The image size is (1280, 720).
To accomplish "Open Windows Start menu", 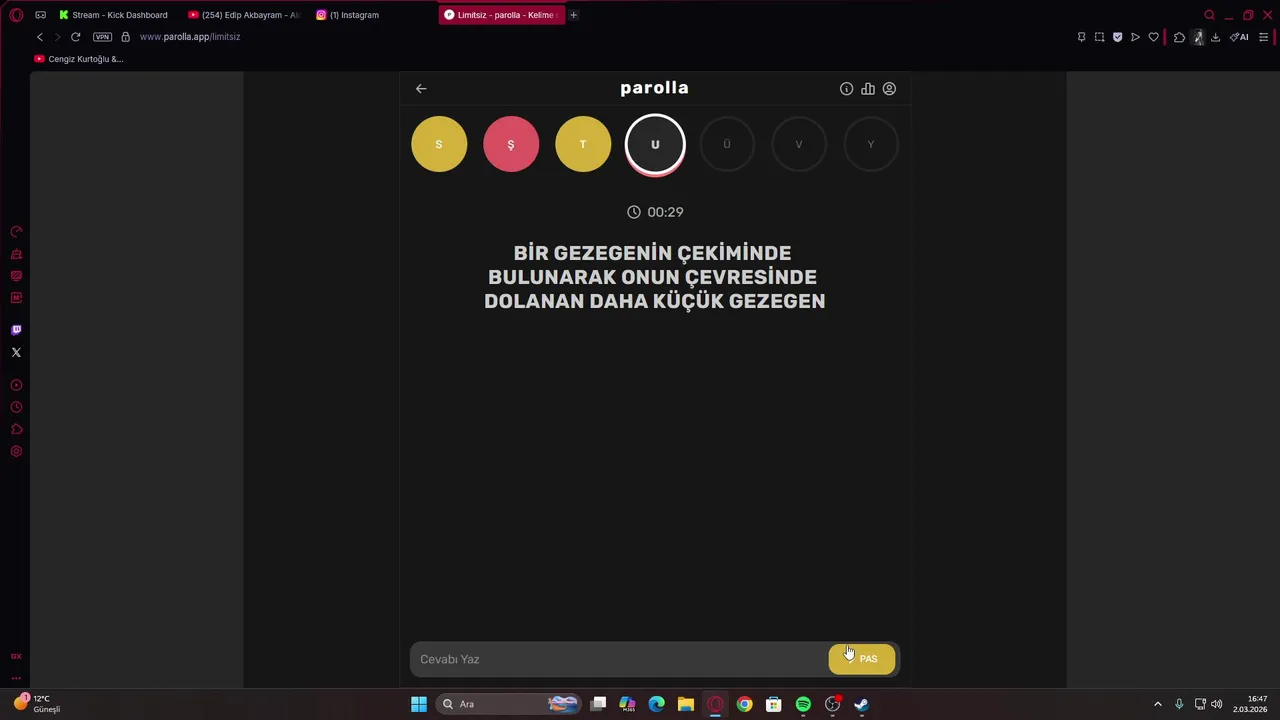I will click(x=419, y=704).
